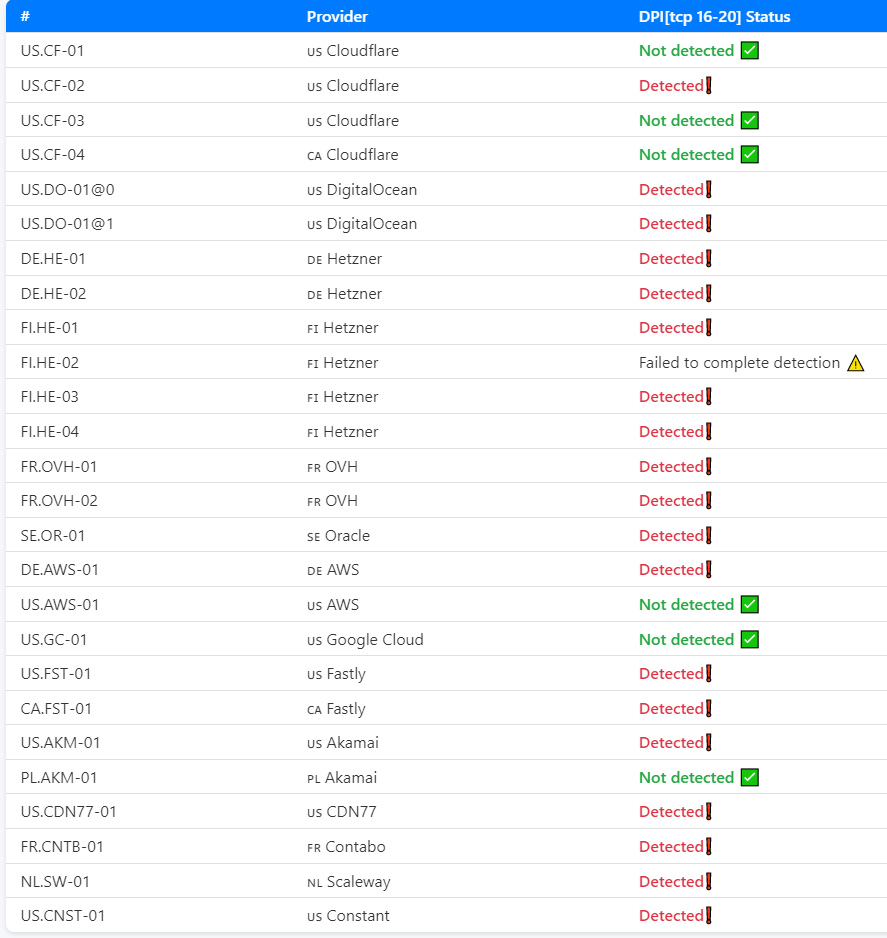The image size is (887, 938).
Task: Click the green checkmark icon in US.CF-04 row
Action: [749, 155]
